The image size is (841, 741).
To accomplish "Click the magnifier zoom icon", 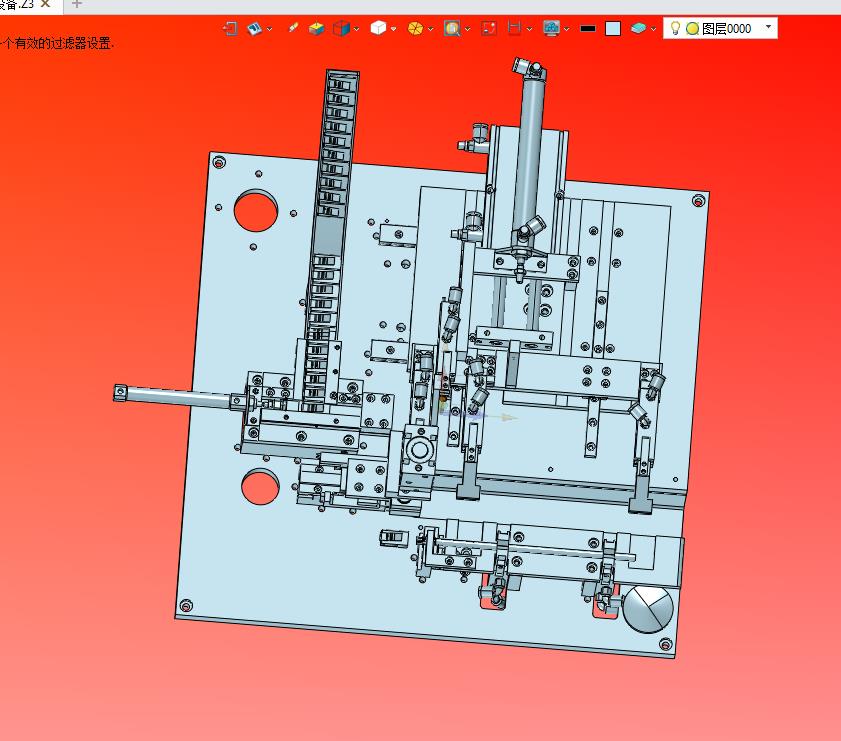I will pos(452,28).
